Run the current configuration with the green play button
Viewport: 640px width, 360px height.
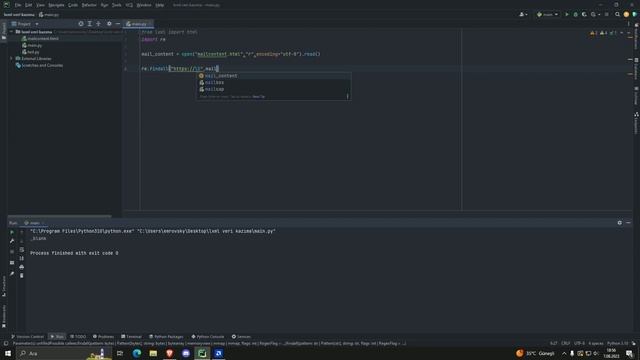[x=567, y=14]
